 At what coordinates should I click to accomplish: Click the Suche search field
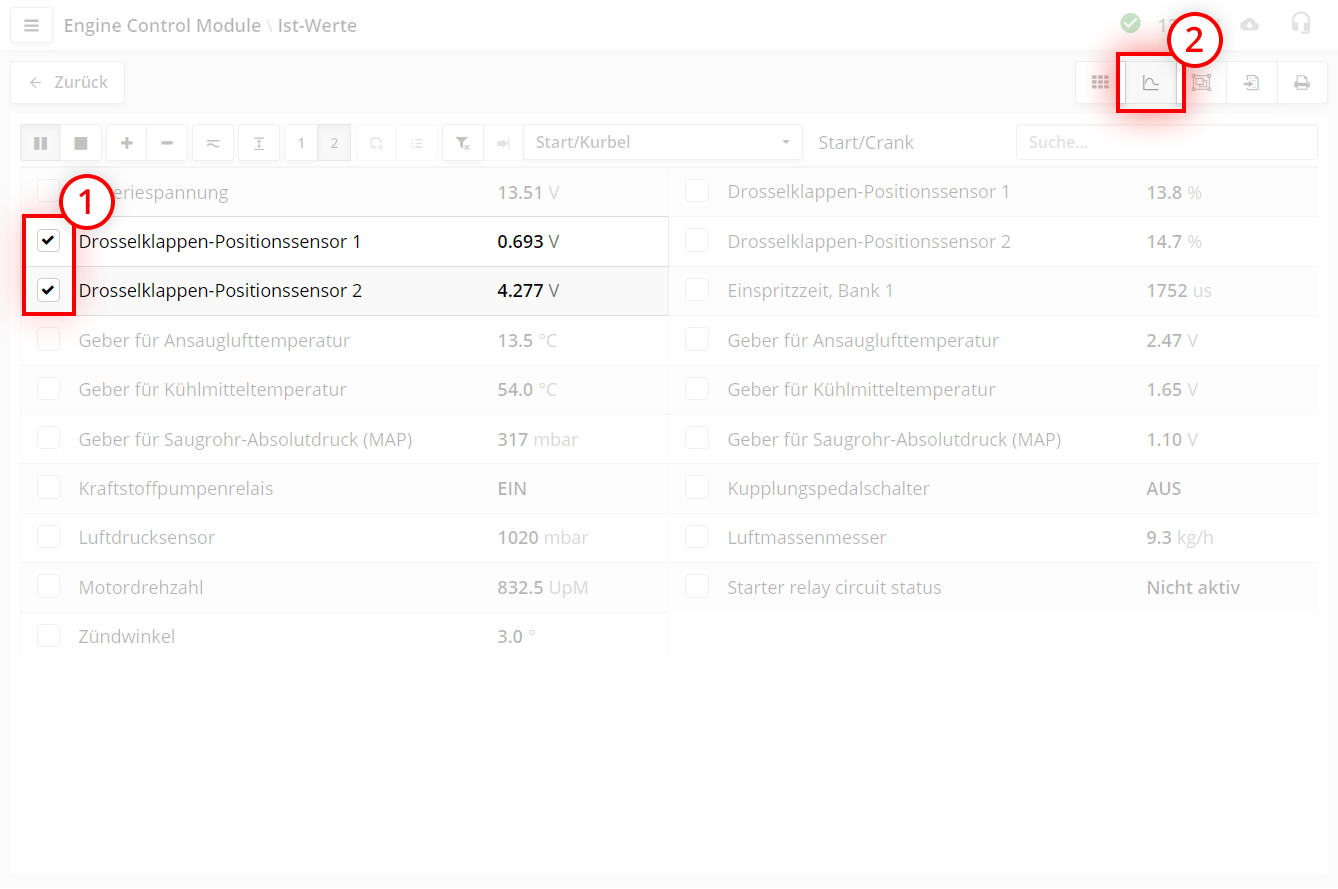coord(1166,142)
